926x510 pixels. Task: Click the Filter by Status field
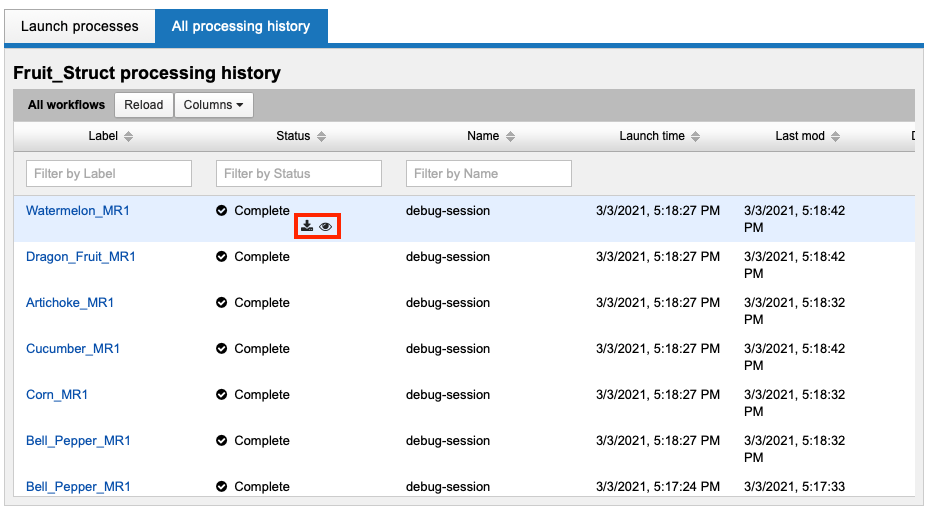(299, 173)
